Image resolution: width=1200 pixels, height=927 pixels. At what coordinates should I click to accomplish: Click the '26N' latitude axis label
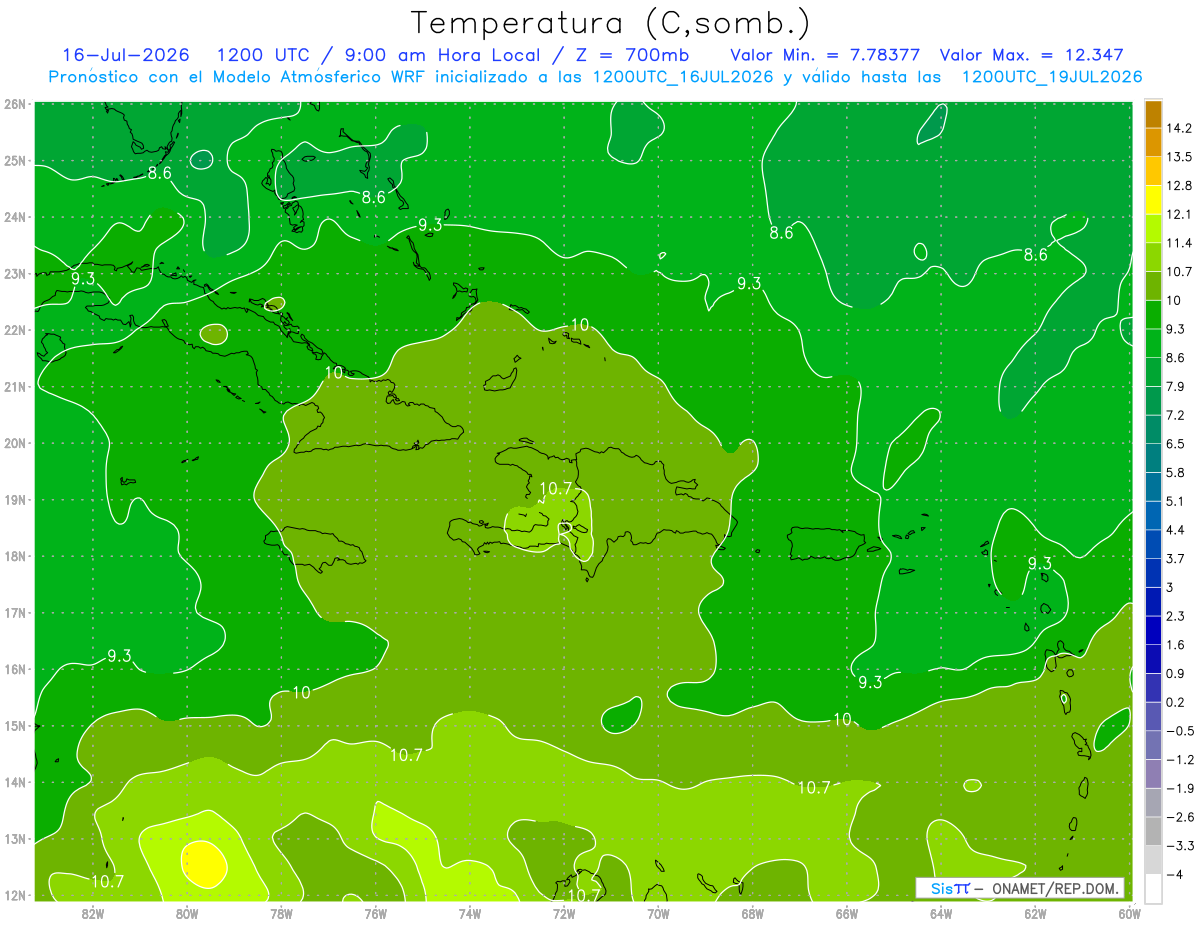point(14,104)
